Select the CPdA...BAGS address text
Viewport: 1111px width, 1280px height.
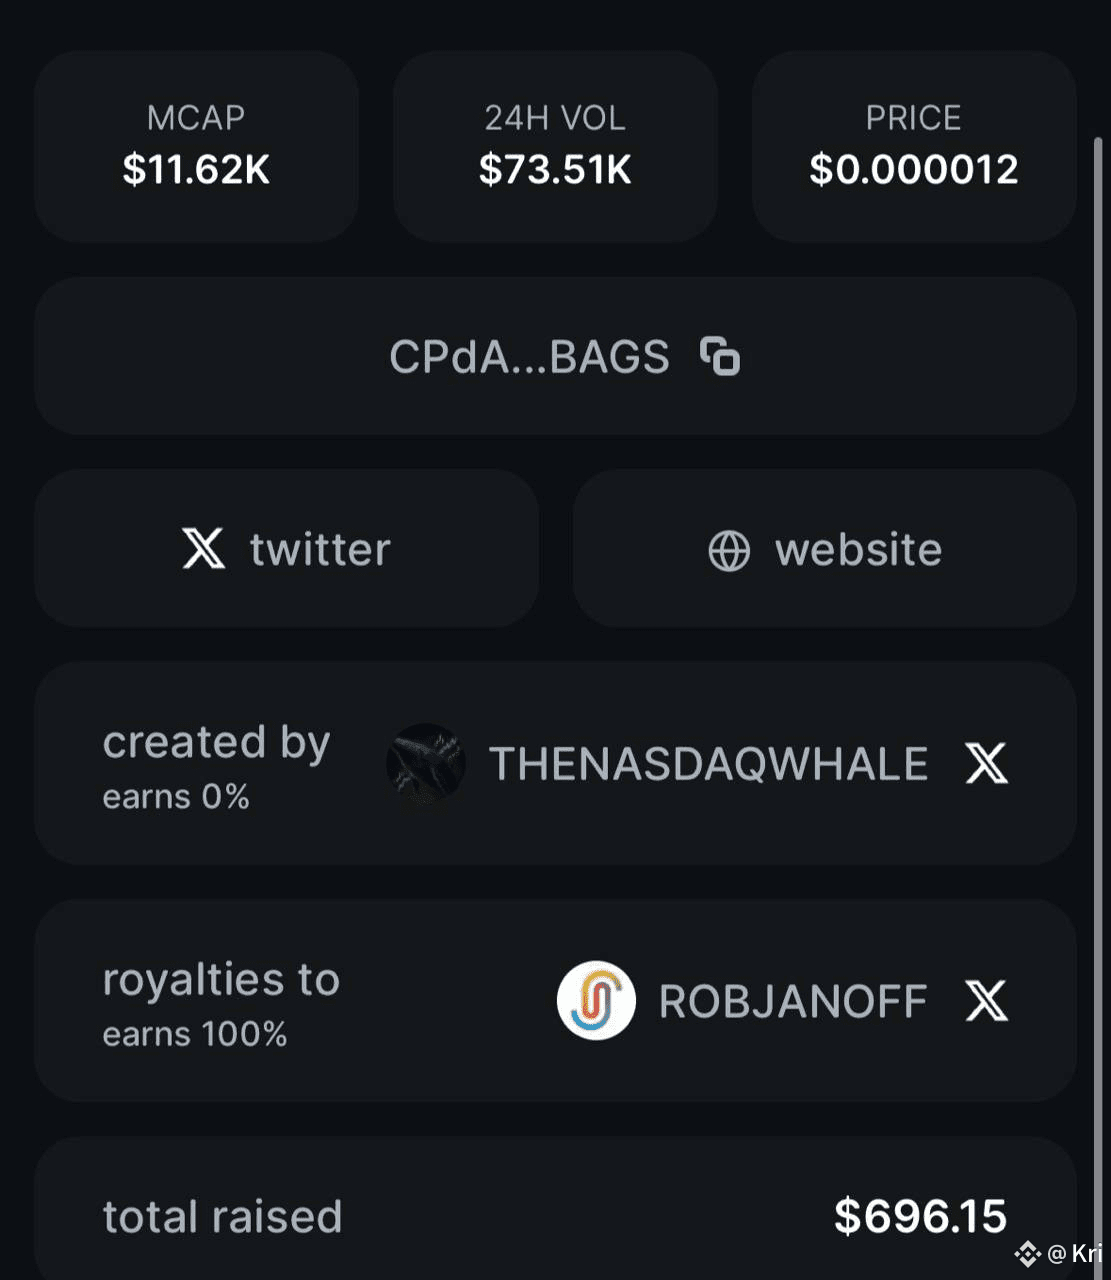pos(529,357)
